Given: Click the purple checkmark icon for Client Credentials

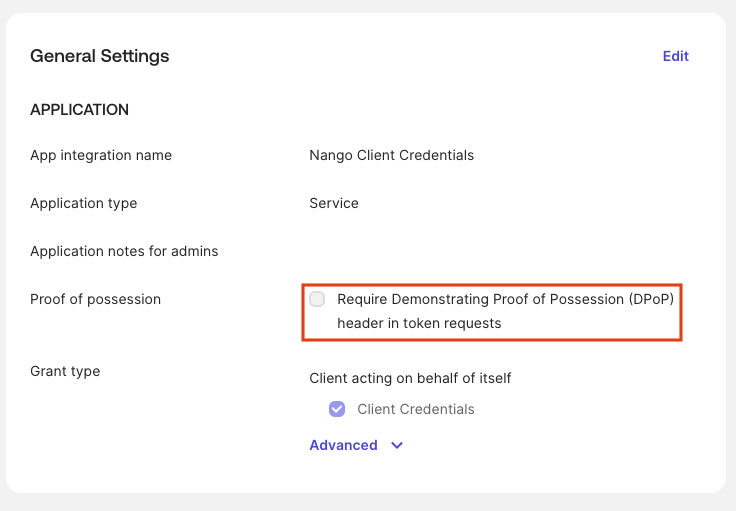Looking at the screenshot, I should [337, 409].
